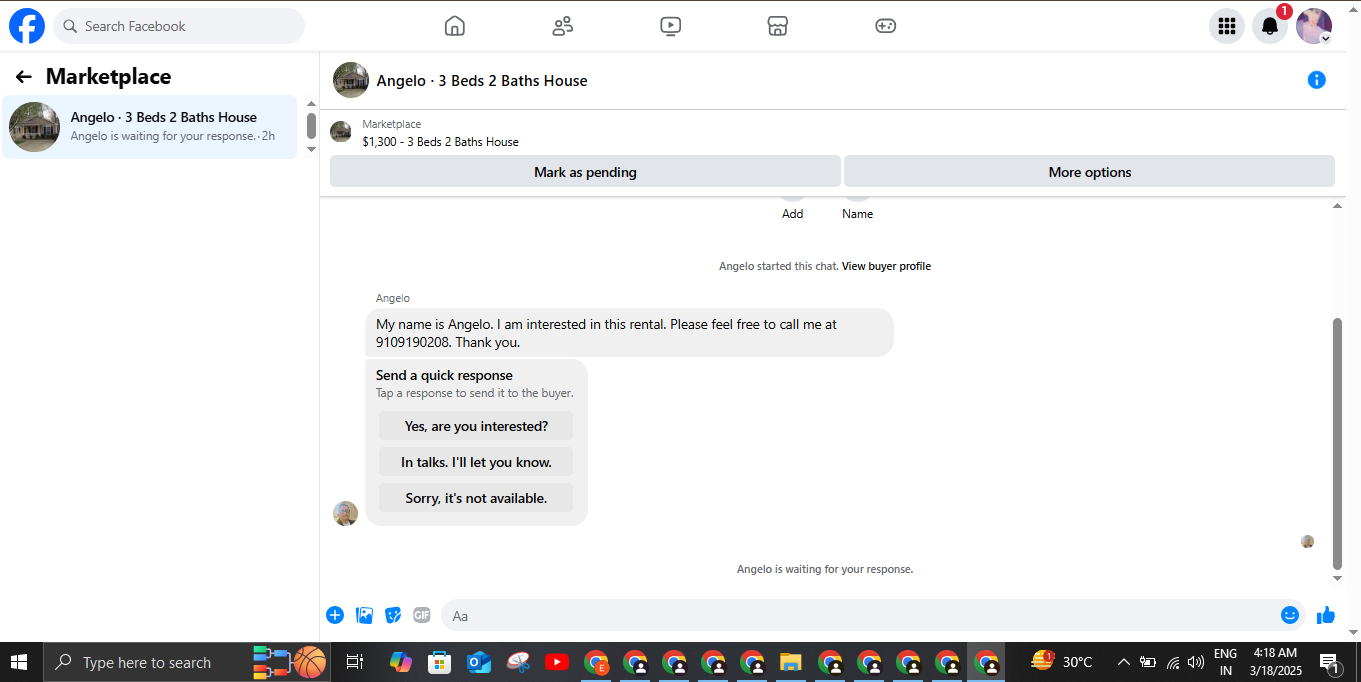This screenshot has width=1361, height=682.
Task: Send 'In talks. I'll let you know.' response
Action: [476, 462]
